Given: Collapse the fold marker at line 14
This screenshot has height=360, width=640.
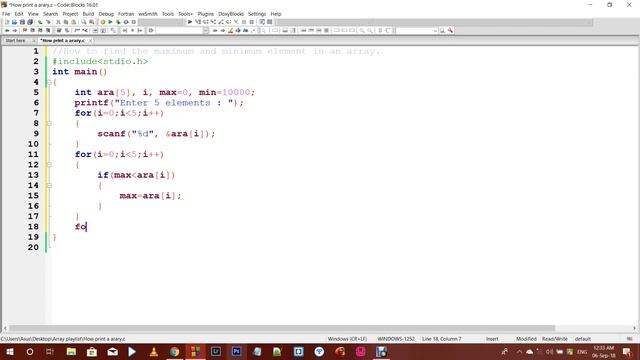Looking at the screenshot, I should tap(49, 185).
